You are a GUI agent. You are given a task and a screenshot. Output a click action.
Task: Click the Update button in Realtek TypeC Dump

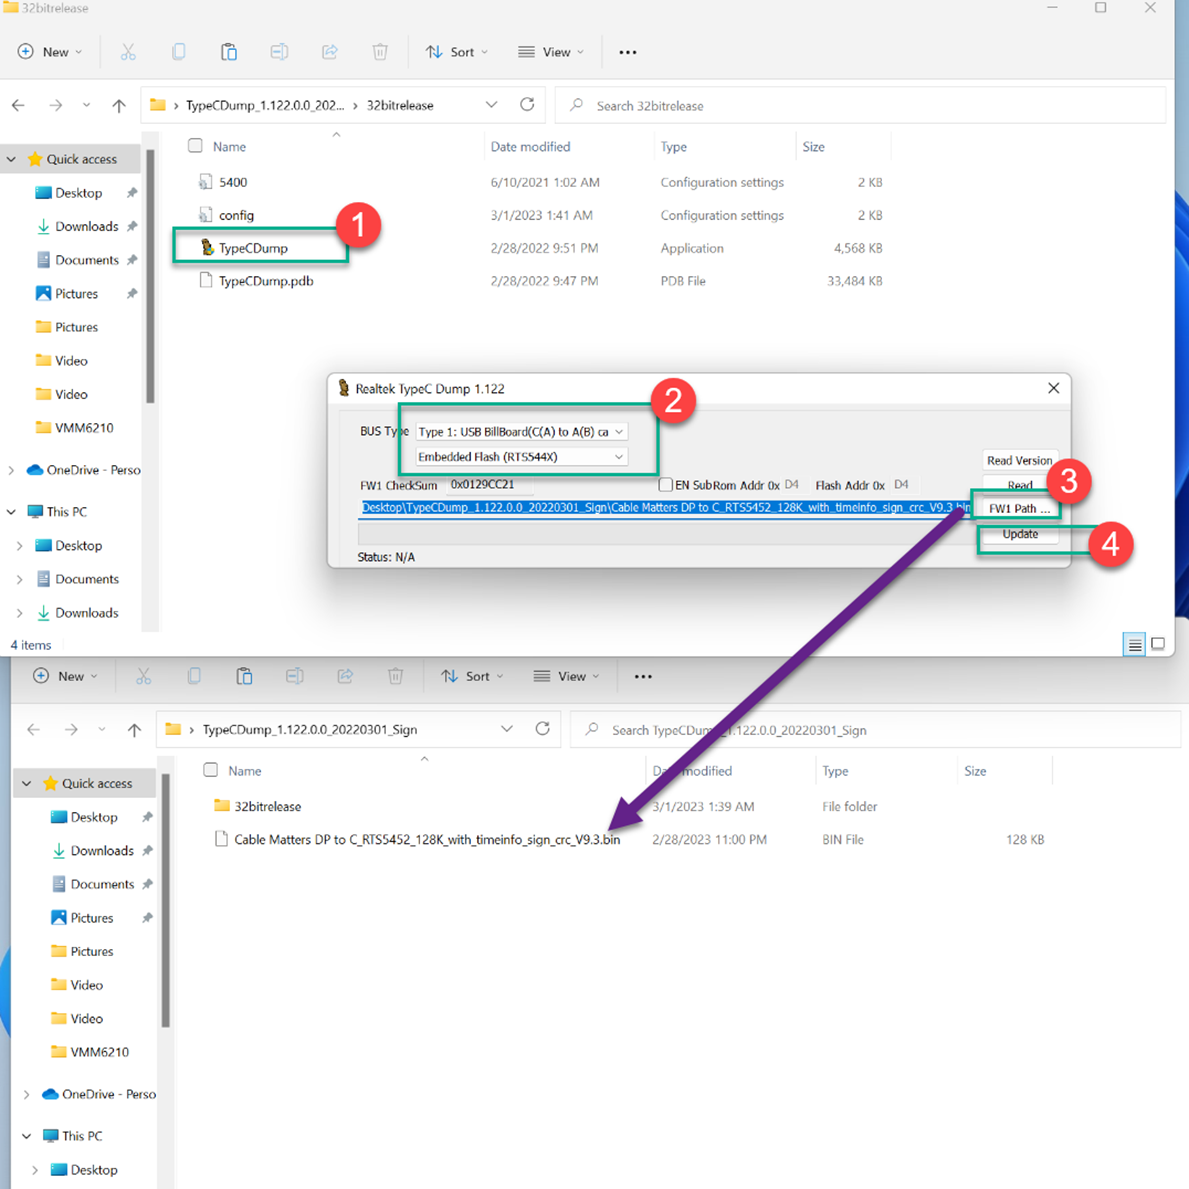[x=1020, y=534]
